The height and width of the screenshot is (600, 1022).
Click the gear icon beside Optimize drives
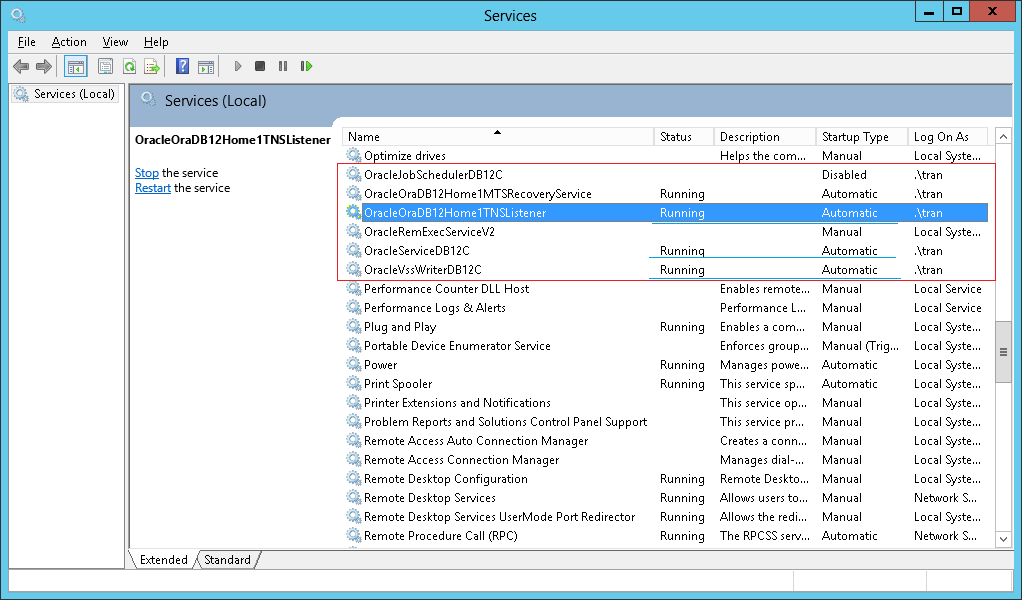353,155
